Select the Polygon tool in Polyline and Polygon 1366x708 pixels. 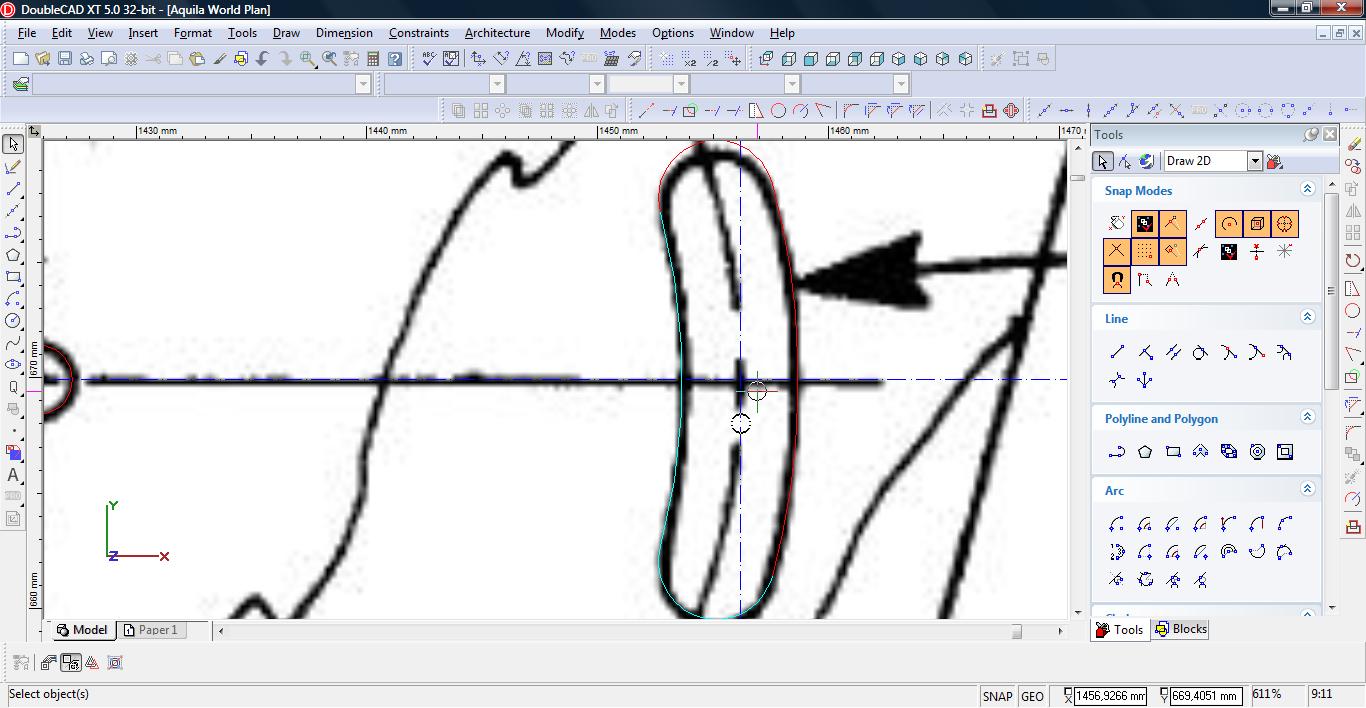pyautogui.click(x=1145, y=452)
